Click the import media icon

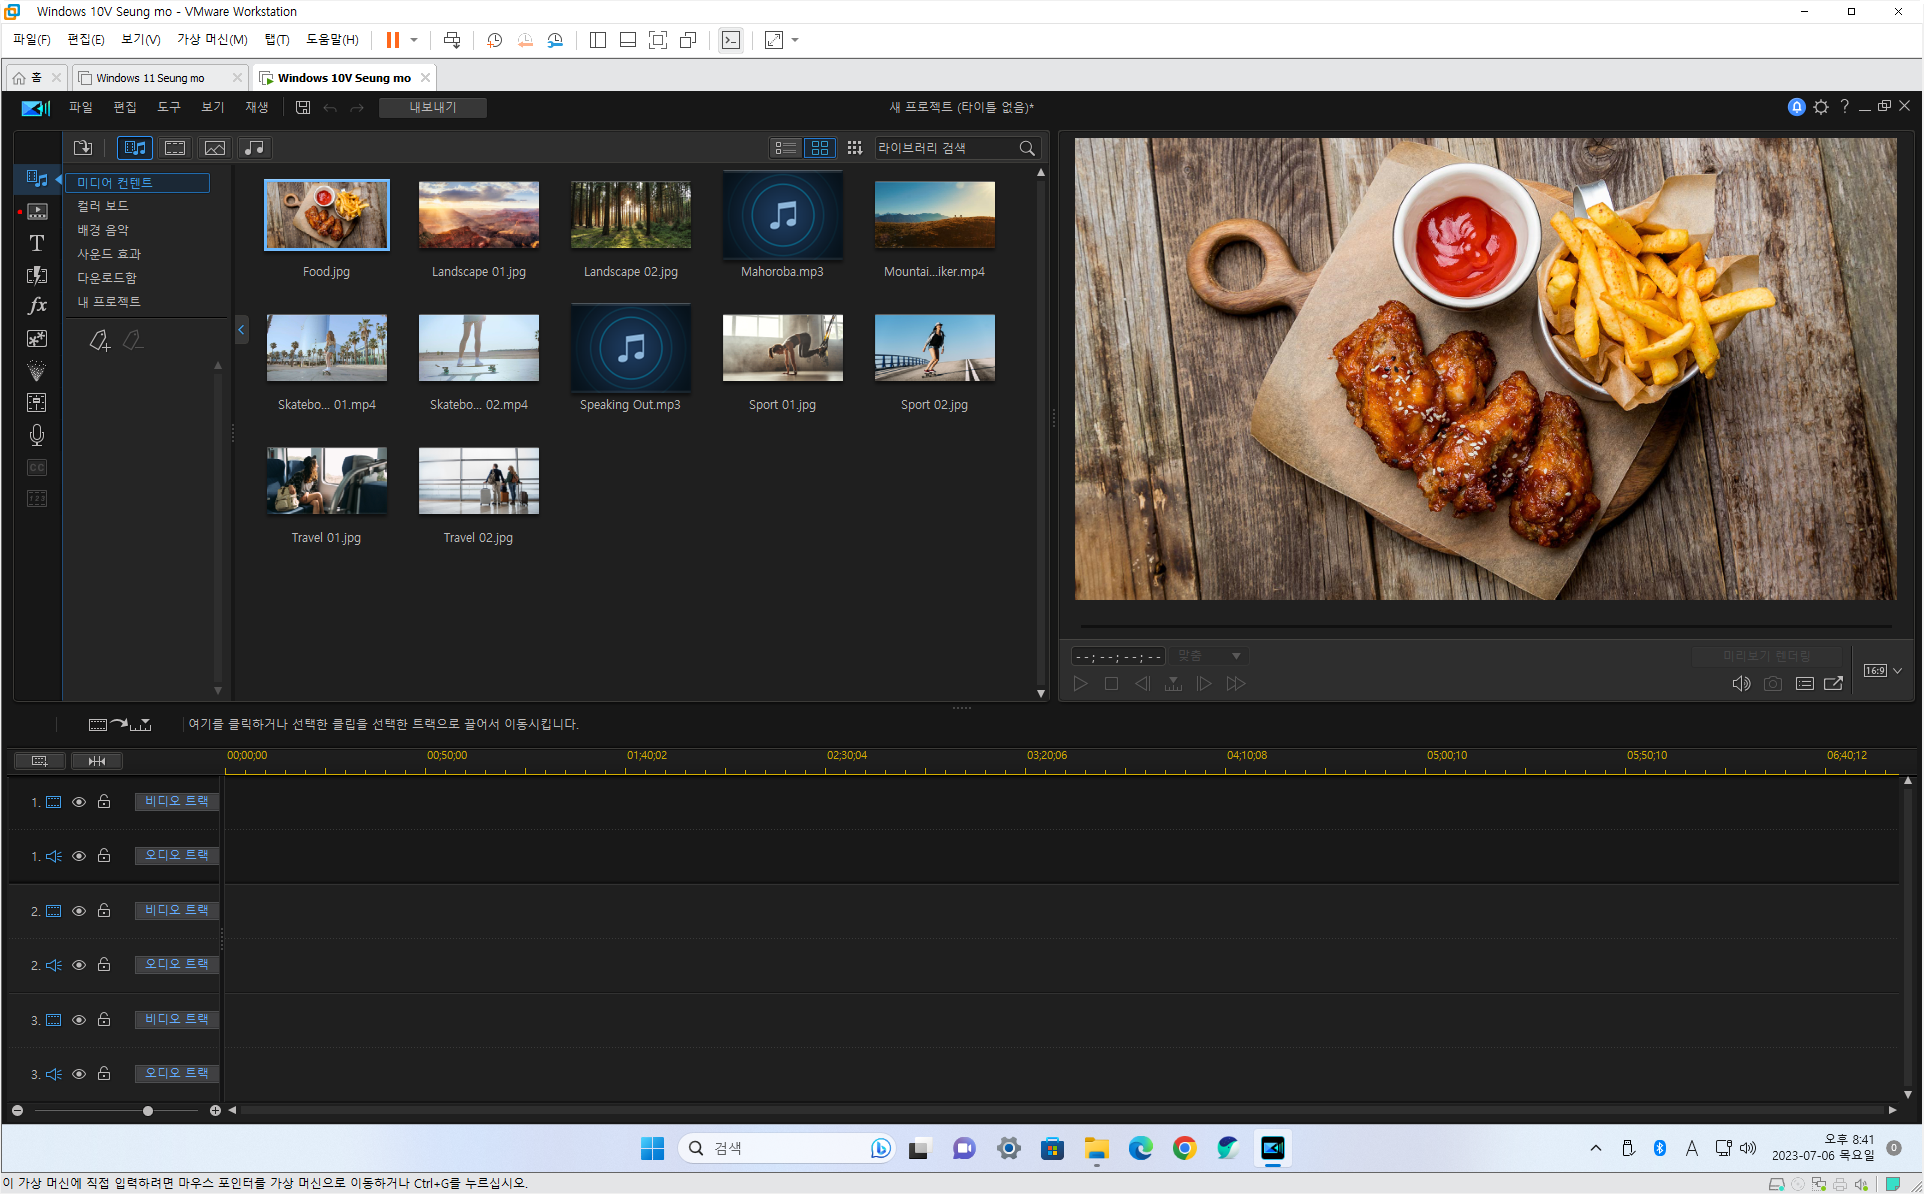point(83,148)
